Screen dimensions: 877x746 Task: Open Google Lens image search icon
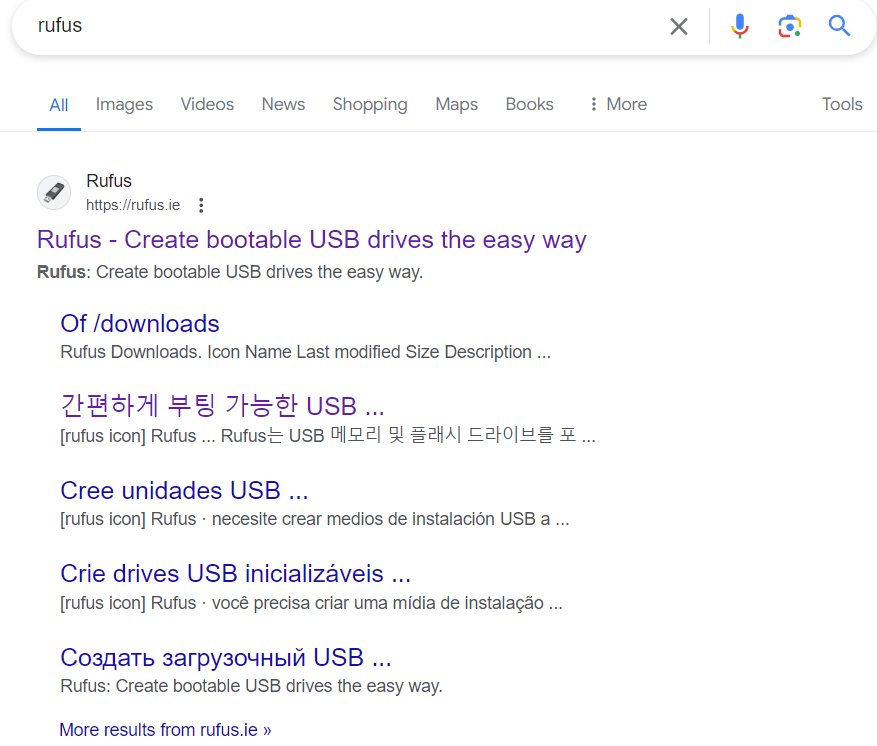click(x=789, y=26)
